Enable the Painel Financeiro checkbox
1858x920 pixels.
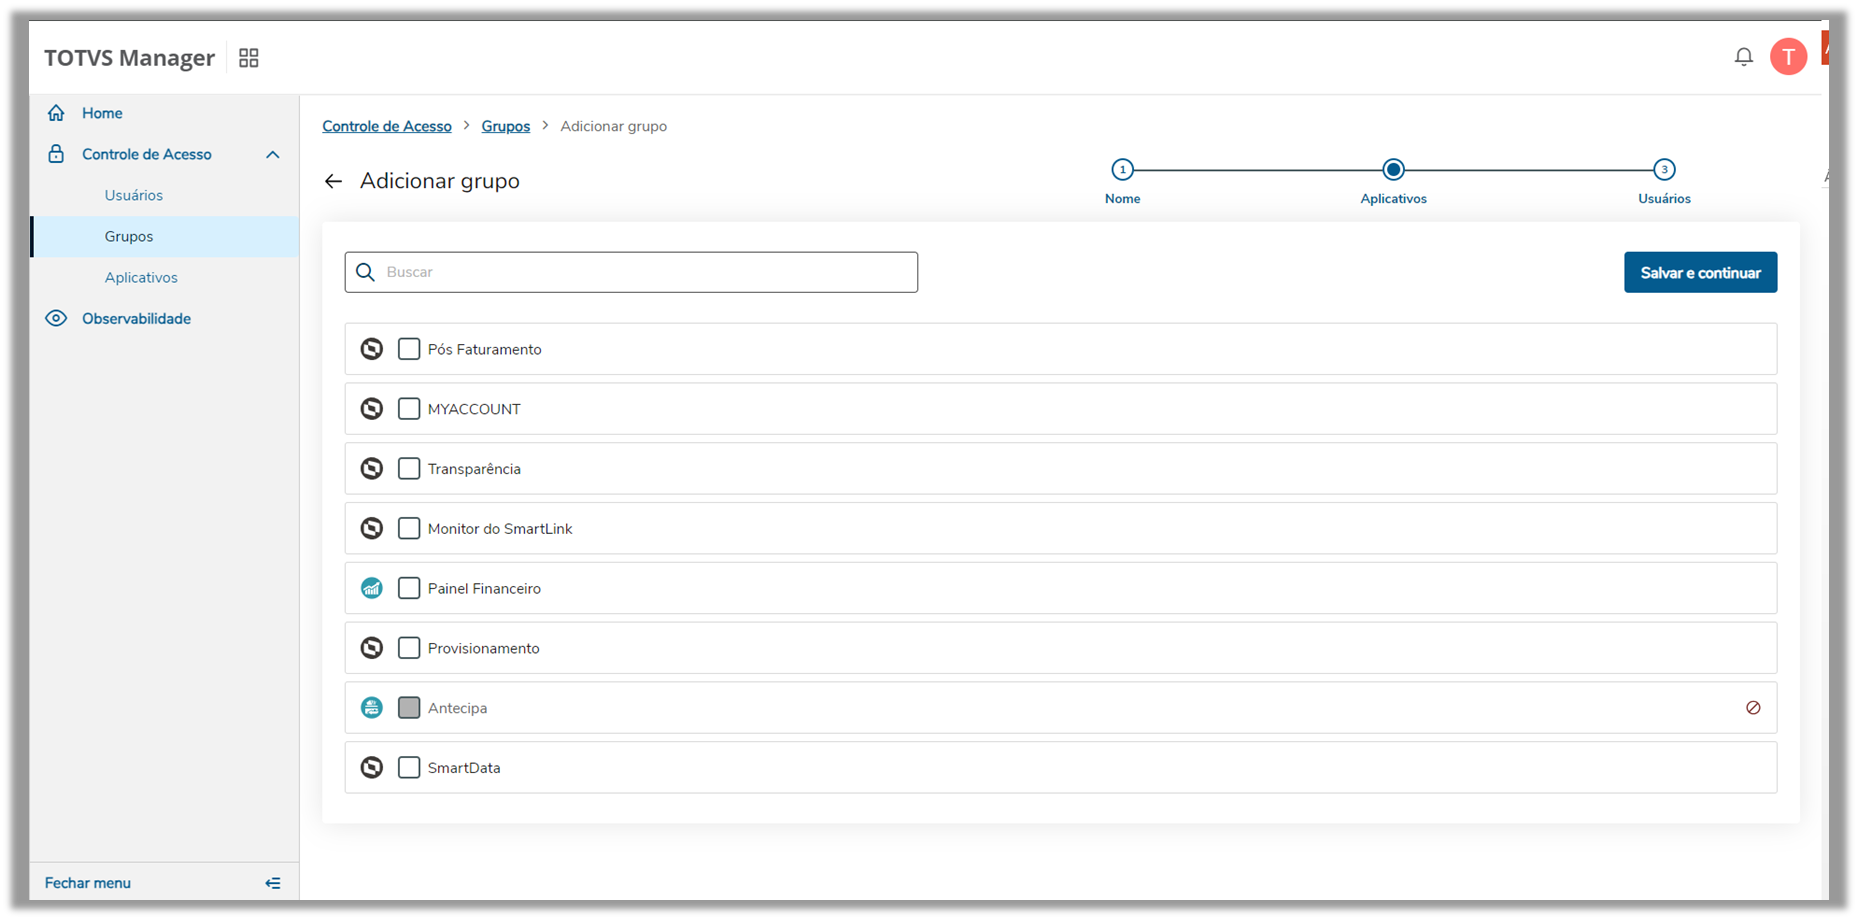coord(409,589)
